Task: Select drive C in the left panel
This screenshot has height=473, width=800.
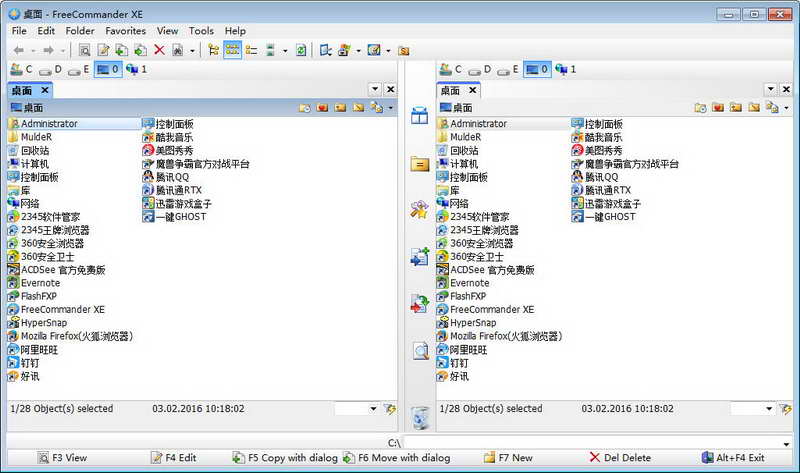Action: (x=21, y=69)
